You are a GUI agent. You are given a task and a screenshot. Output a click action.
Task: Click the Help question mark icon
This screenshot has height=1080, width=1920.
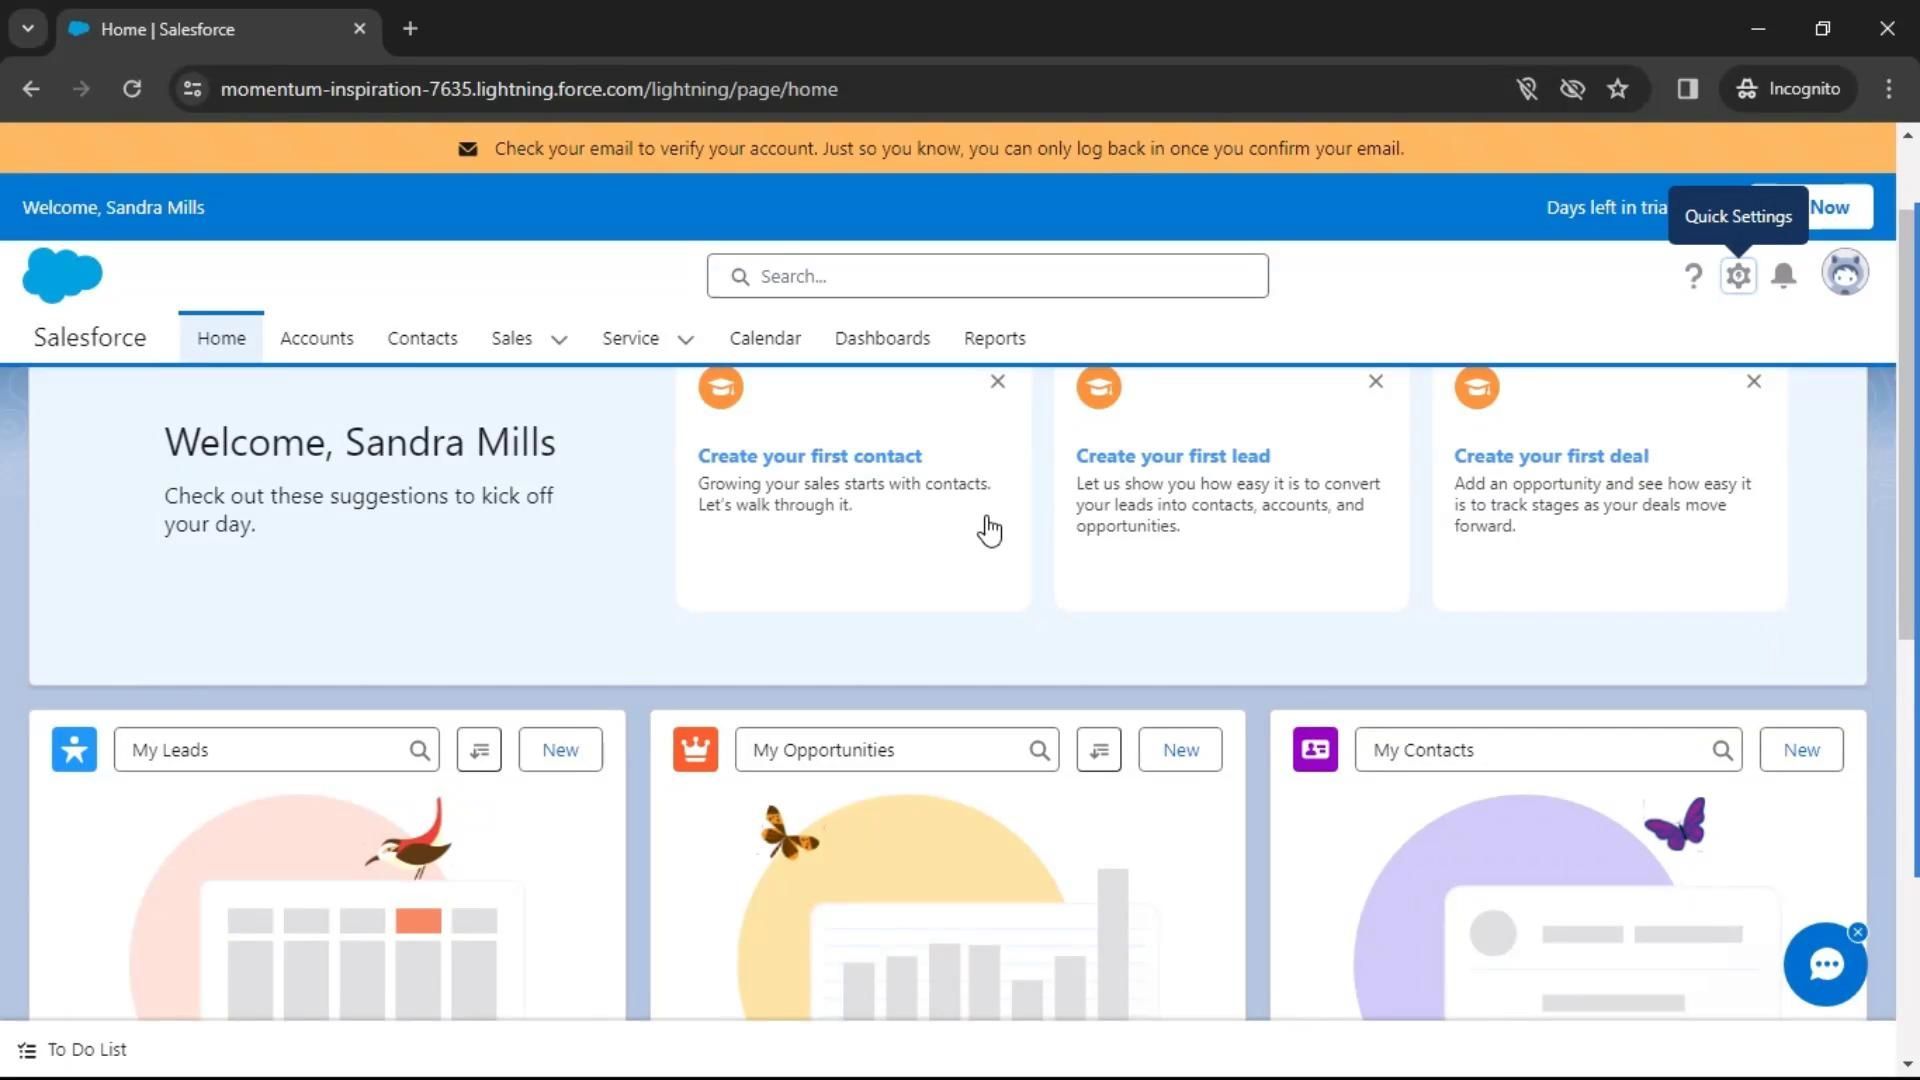1692,275
